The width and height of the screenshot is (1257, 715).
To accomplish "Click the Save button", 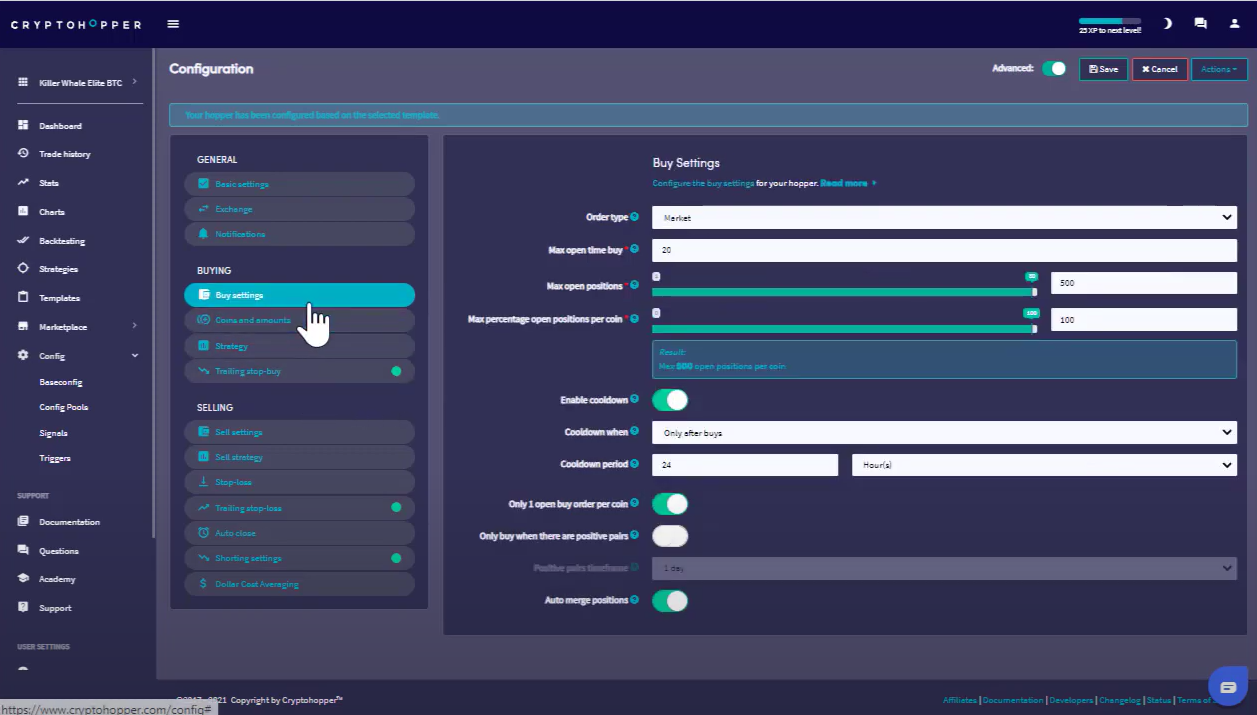I will pyautogui.click(x=1103, y=69).
